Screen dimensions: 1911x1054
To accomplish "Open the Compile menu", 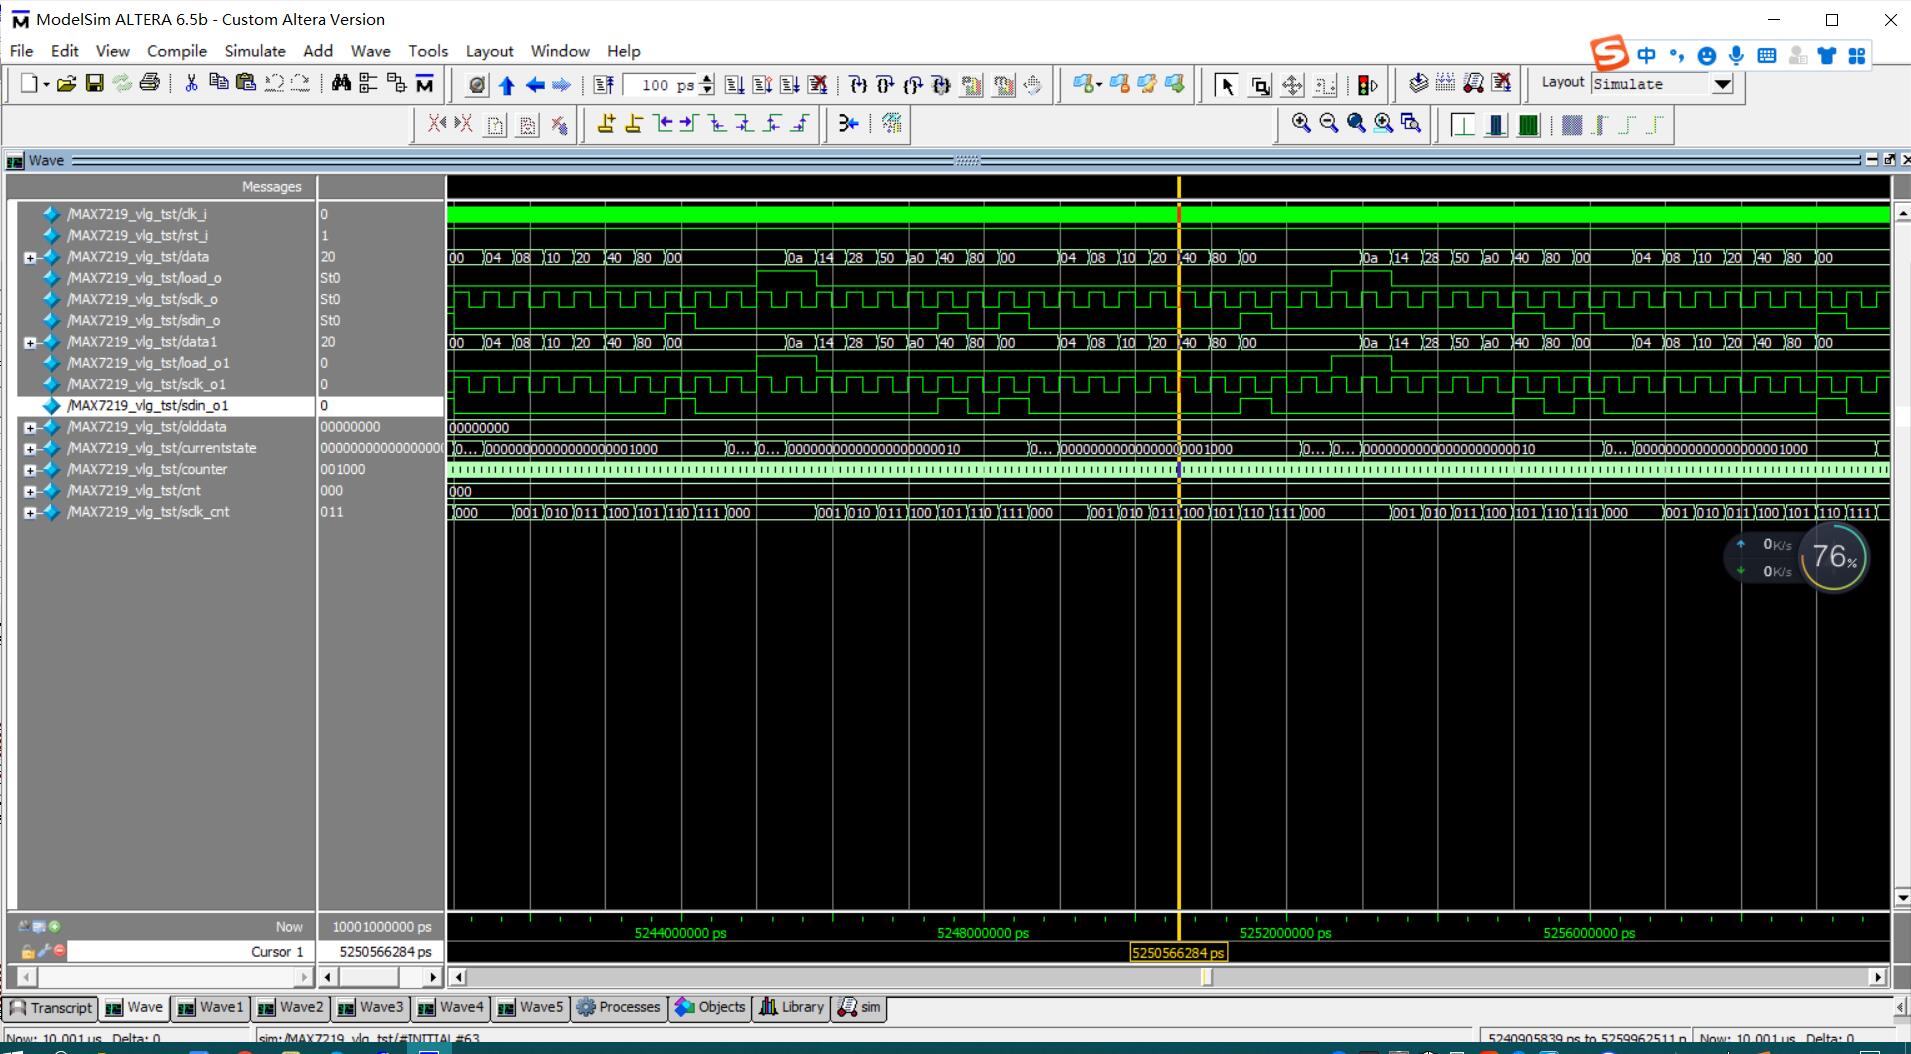I will [x=177, y=51].
